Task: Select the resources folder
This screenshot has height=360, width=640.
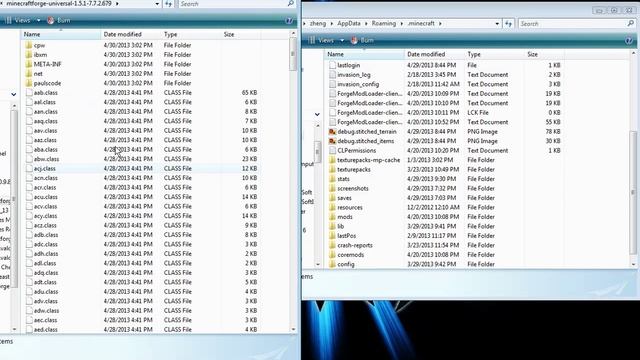Action: (349, 207)
